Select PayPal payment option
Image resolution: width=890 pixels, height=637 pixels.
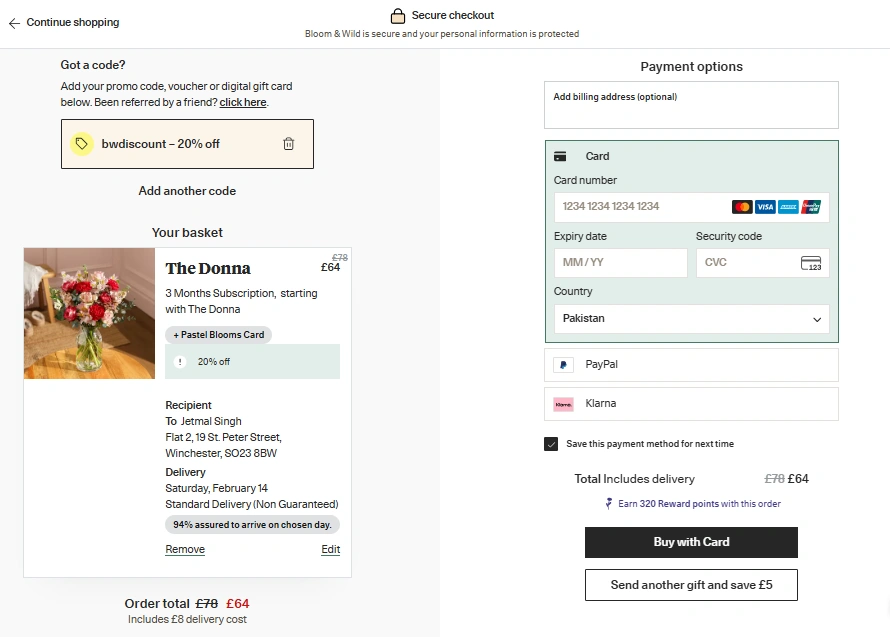691,365
